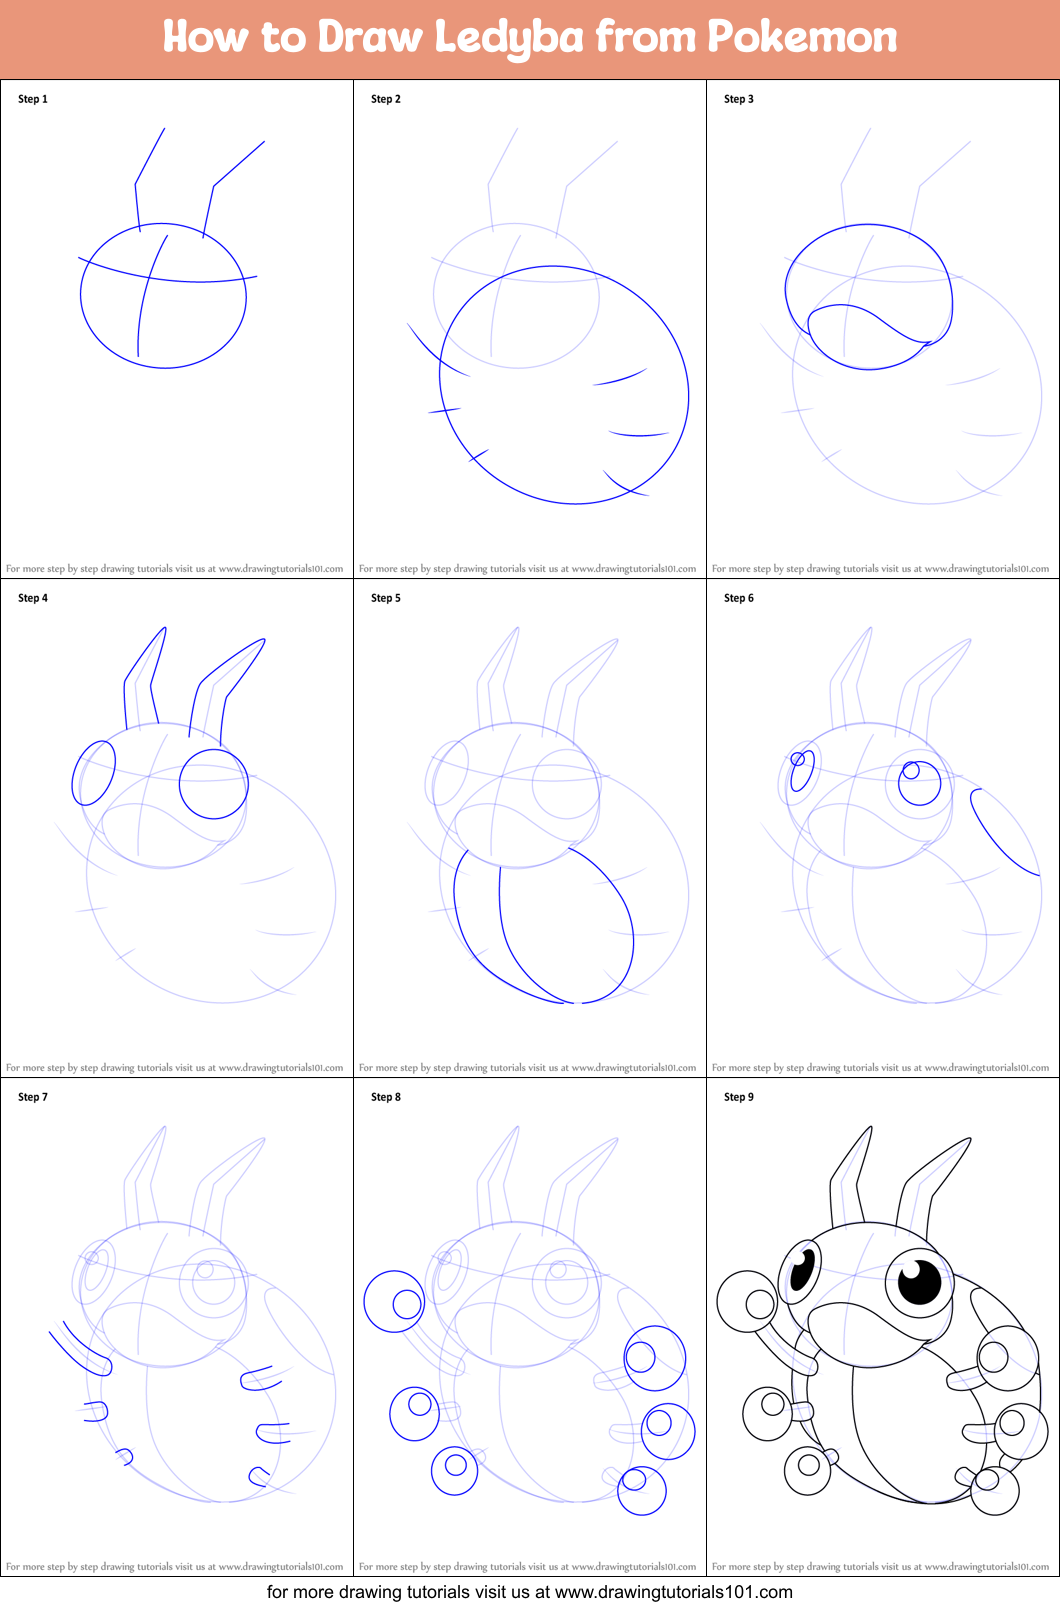The image size is (1060, 1607).
Task: Click the 'Step 6' label
Action: [x=739, y=598]
